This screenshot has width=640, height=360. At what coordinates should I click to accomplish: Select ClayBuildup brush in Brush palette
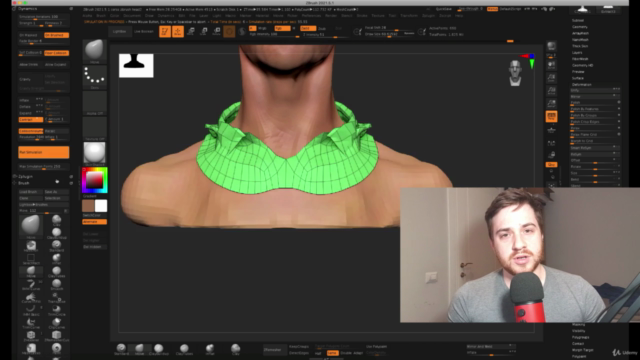point(56,233)
